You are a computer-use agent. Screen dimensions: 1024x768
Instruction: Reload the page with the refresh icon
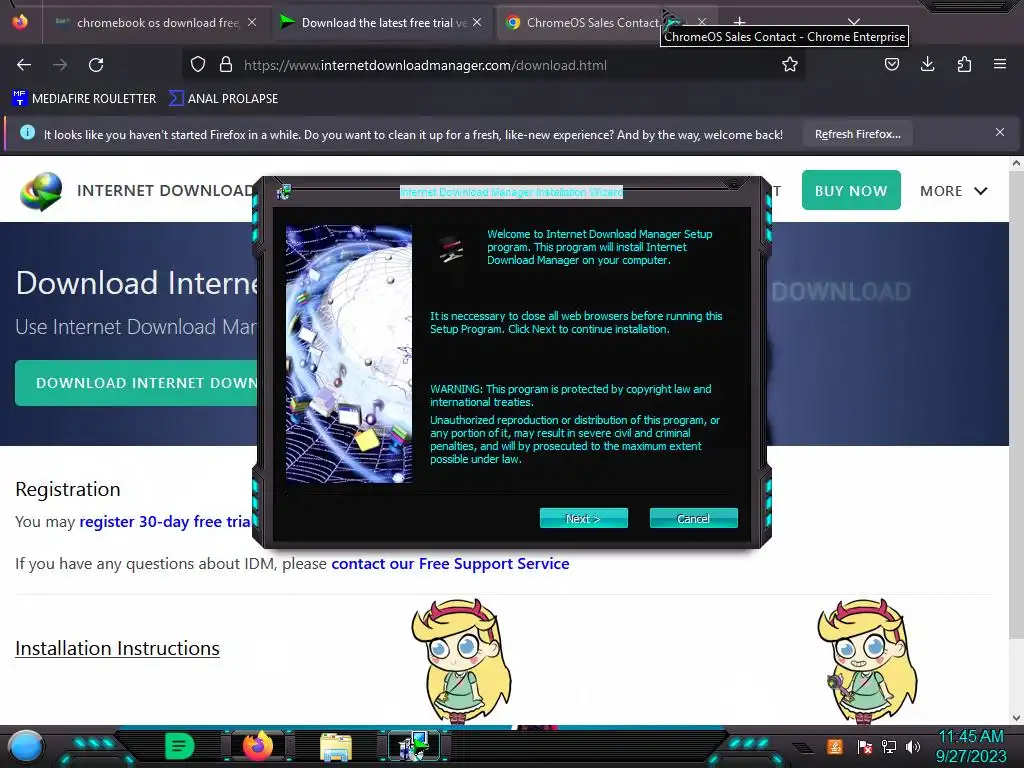pos(96,65)
